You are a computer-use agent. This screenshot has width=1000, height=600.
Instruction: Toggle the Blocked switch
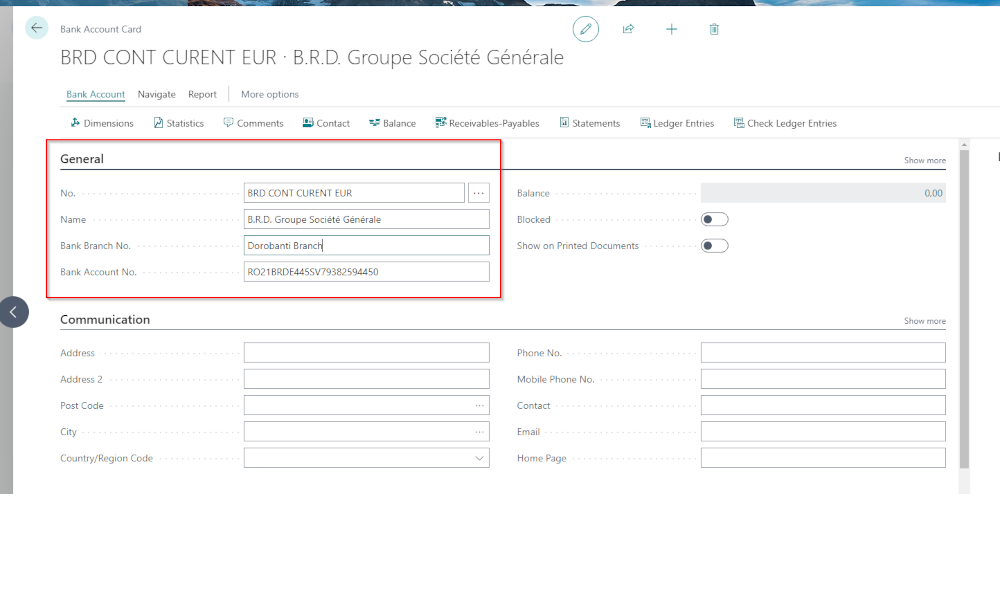coord(714,219)
